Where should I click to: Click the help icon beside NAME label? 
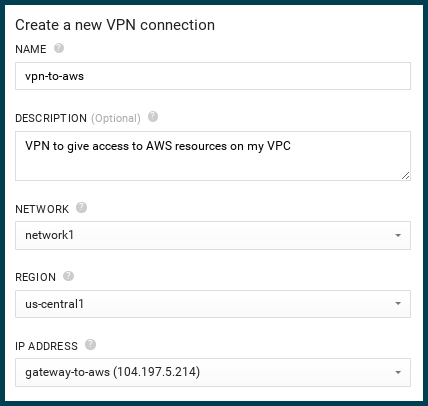[x=59, y=48]
